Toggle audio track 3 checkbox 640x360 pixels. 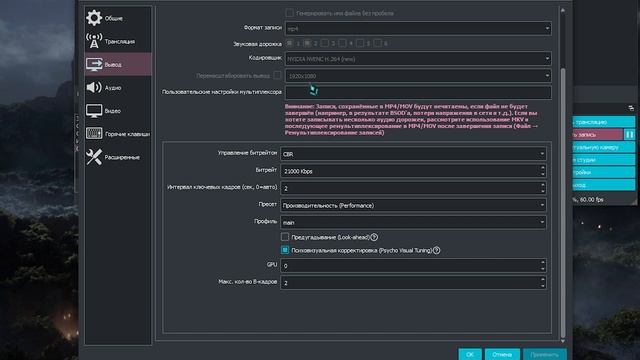[x=324, y=43]
